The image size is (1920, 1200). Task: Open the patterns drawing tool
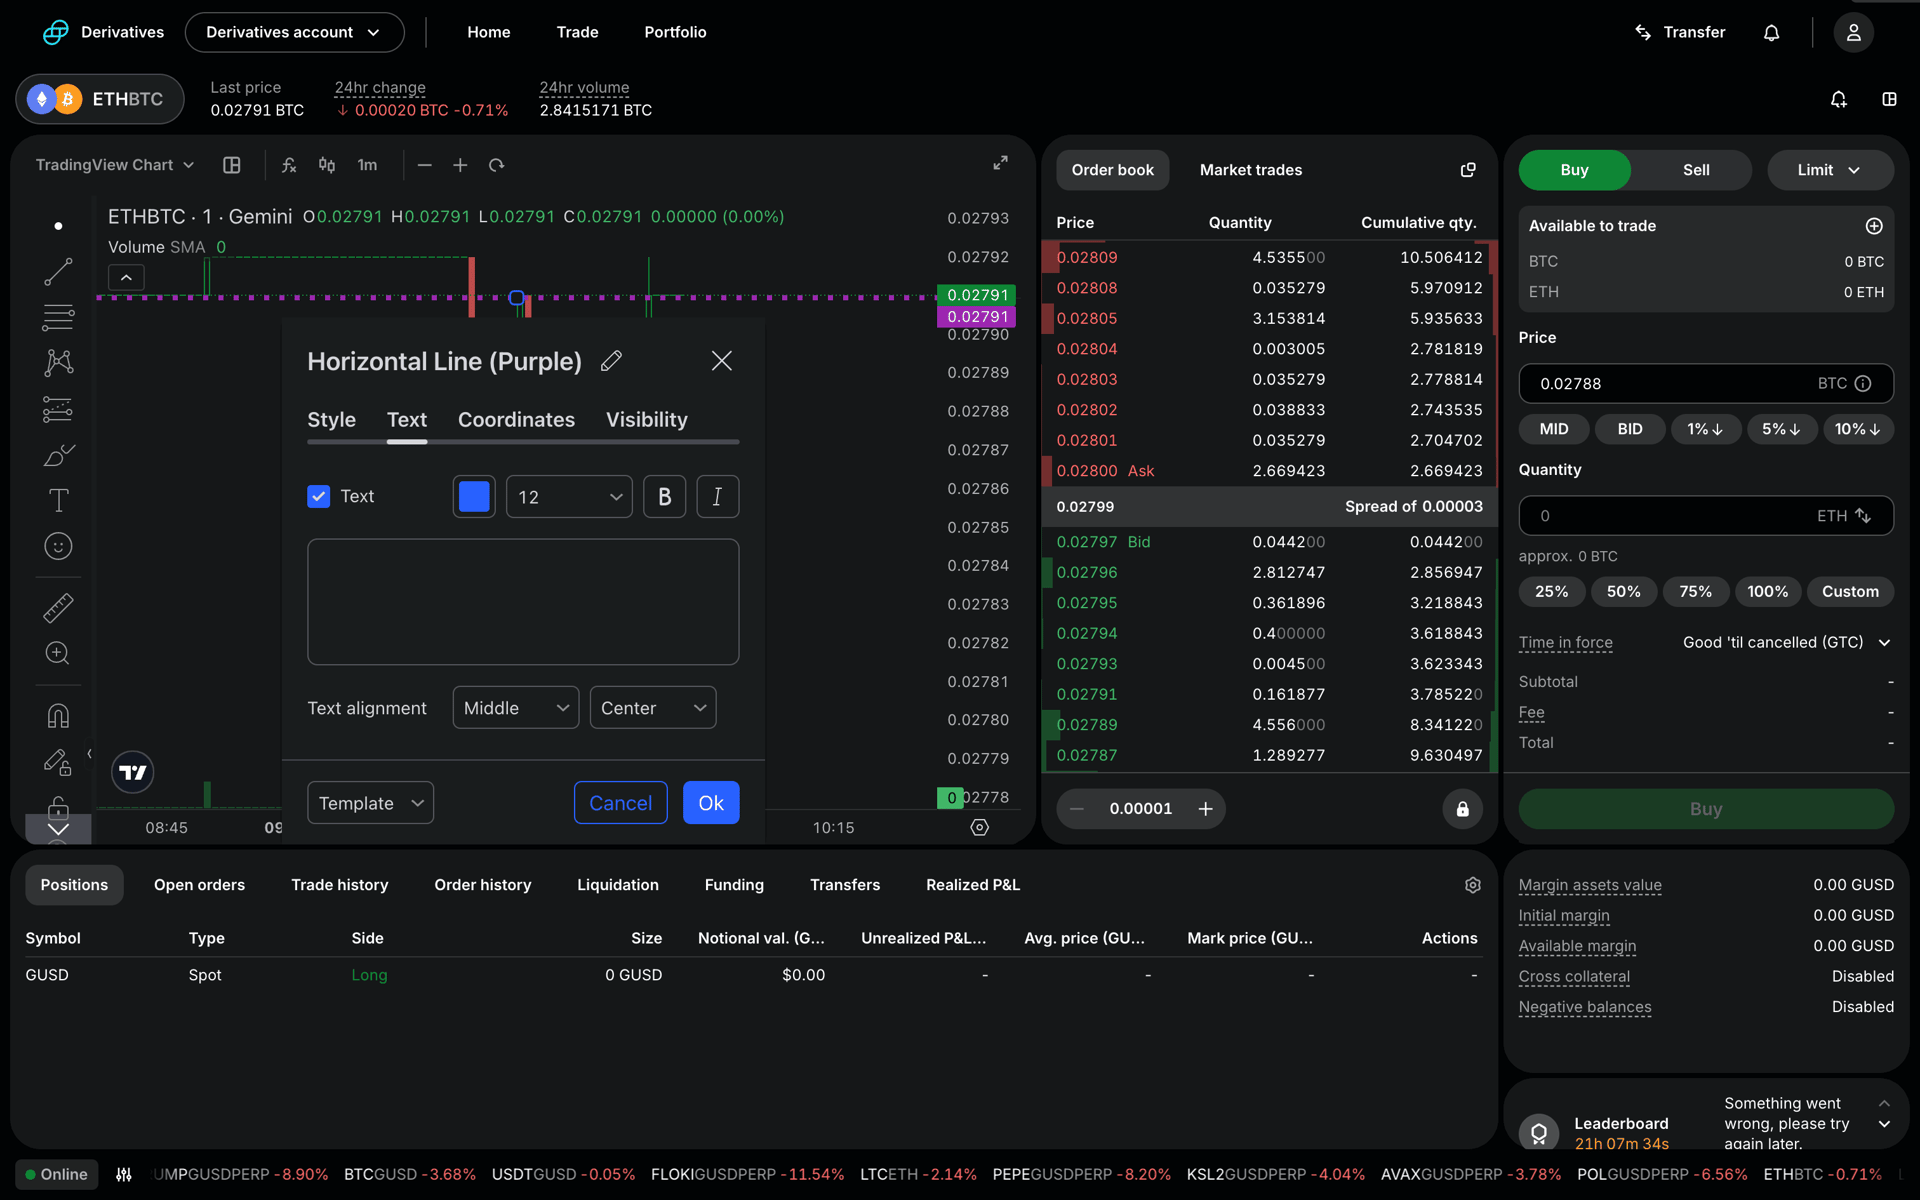point(58,362)
